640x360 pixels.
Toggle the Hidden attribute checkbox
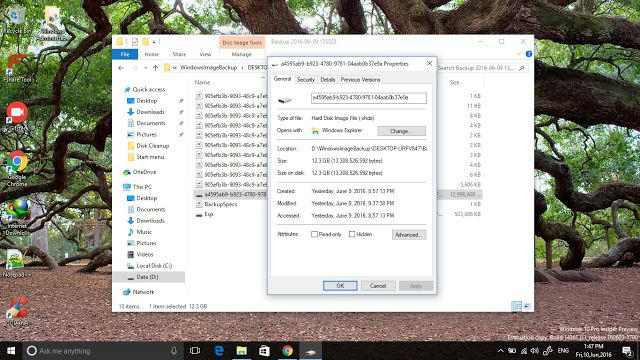[352, 234]
